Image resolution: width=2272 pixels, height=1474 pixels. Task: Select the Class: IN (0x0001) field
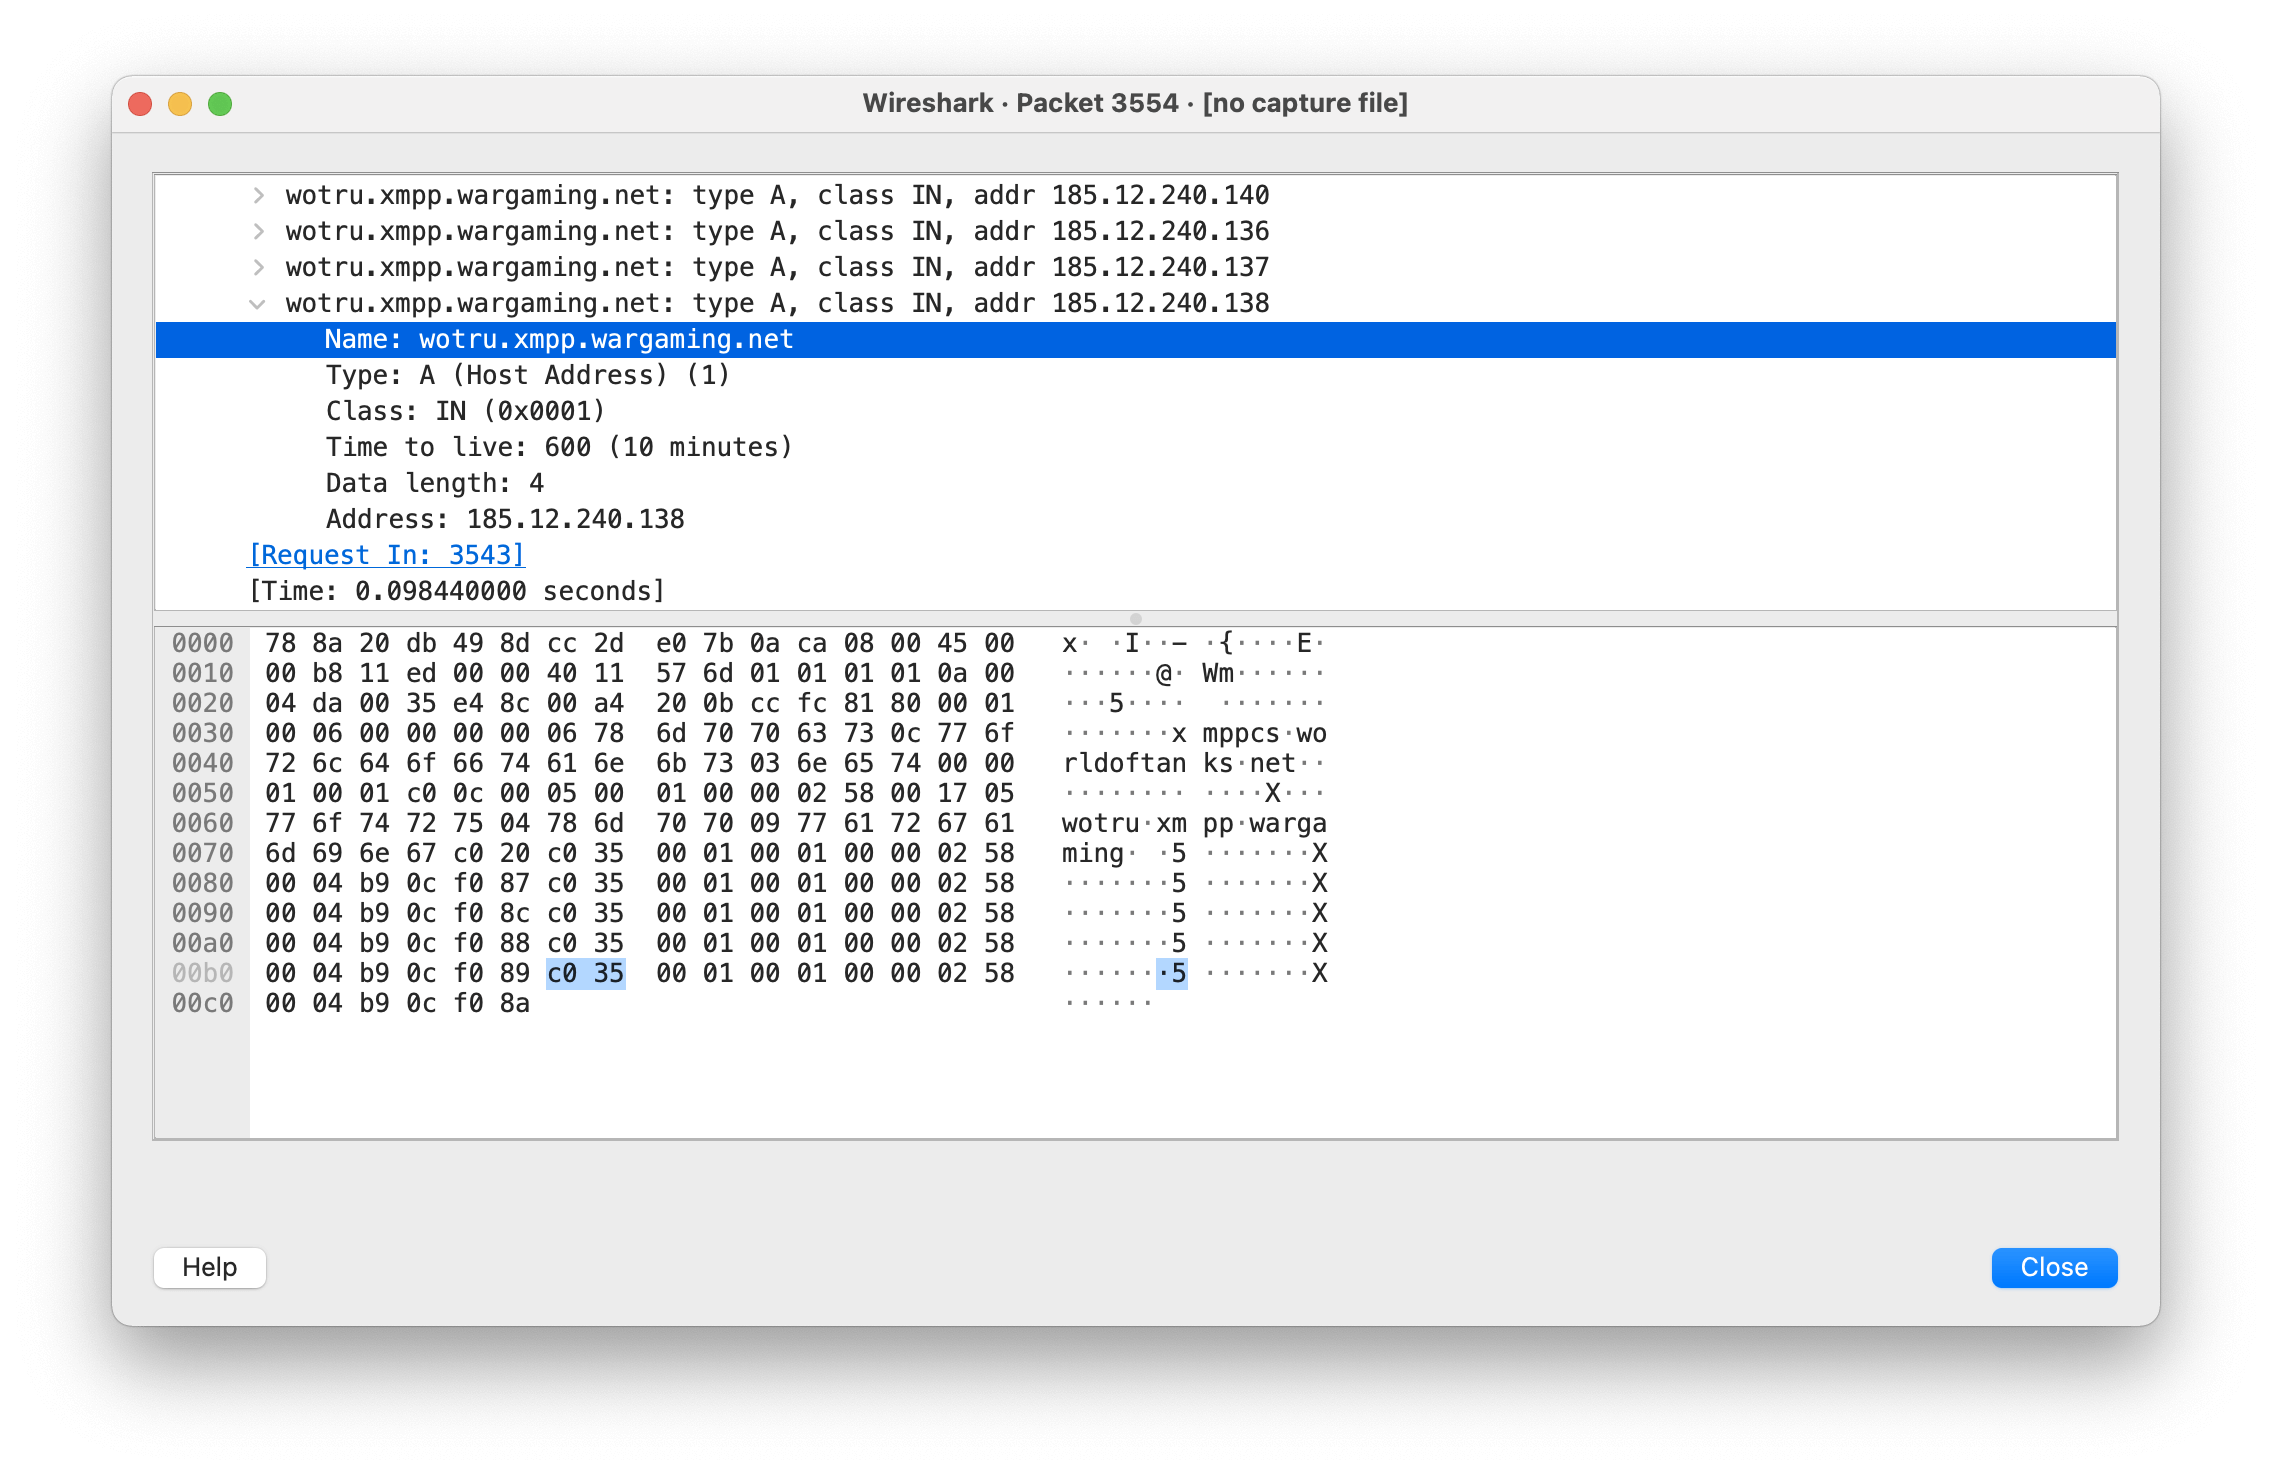(465, 411)
